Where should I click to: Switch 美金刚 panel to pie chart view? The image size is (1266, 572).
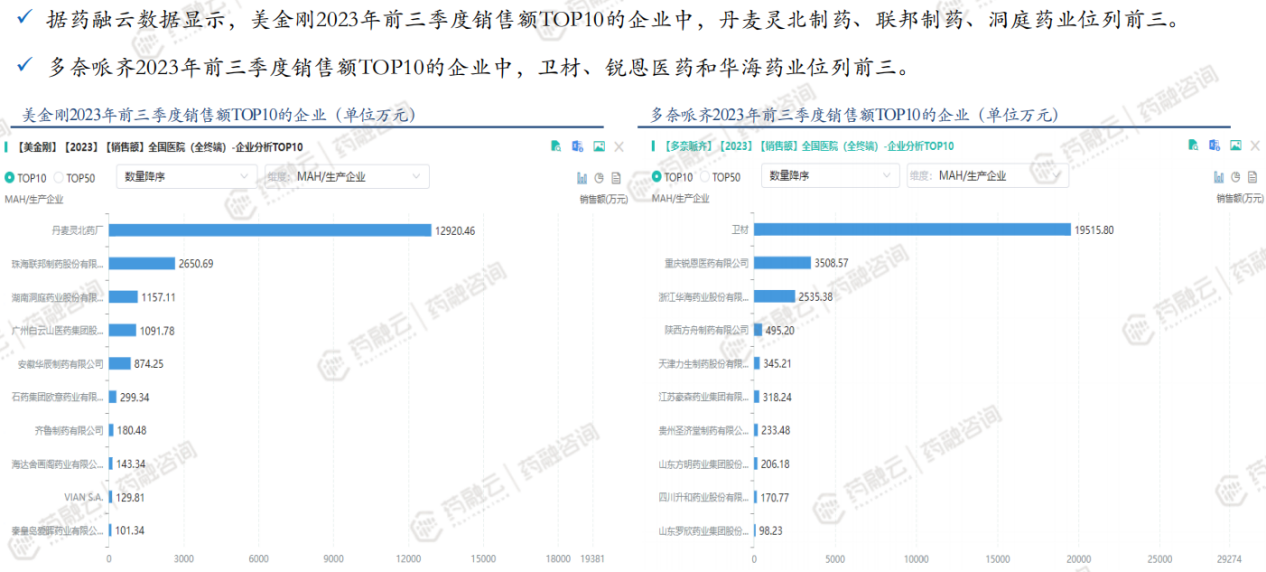(x=598, y=177)
